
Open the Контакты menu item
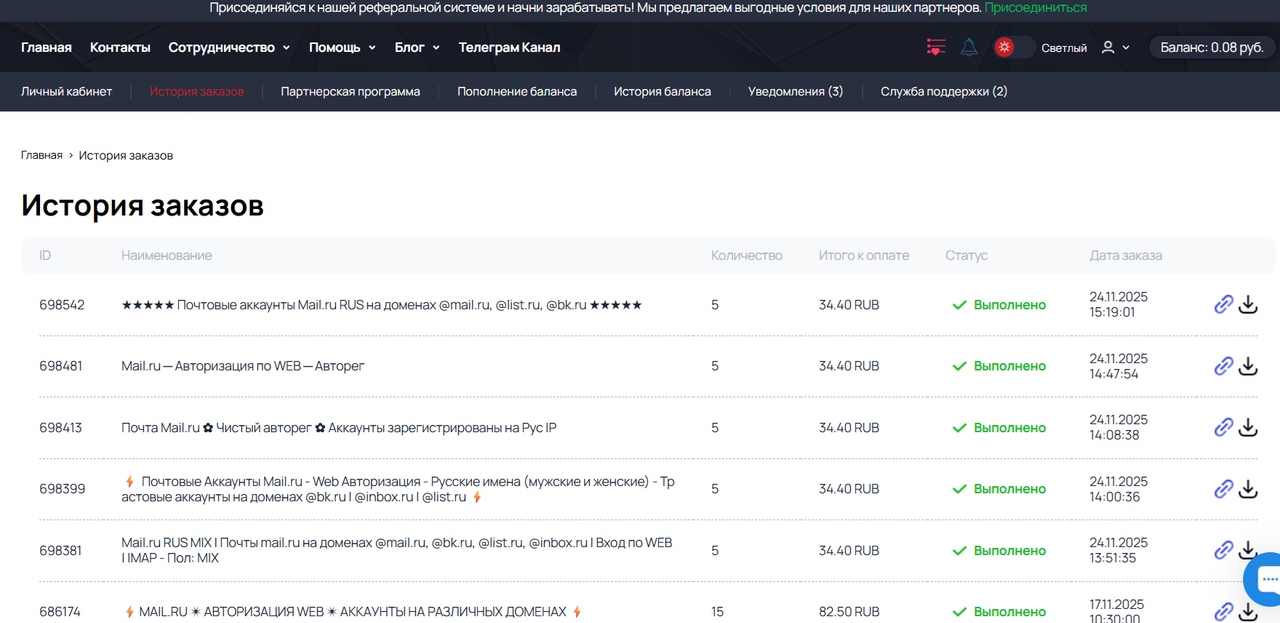(120, 47)
